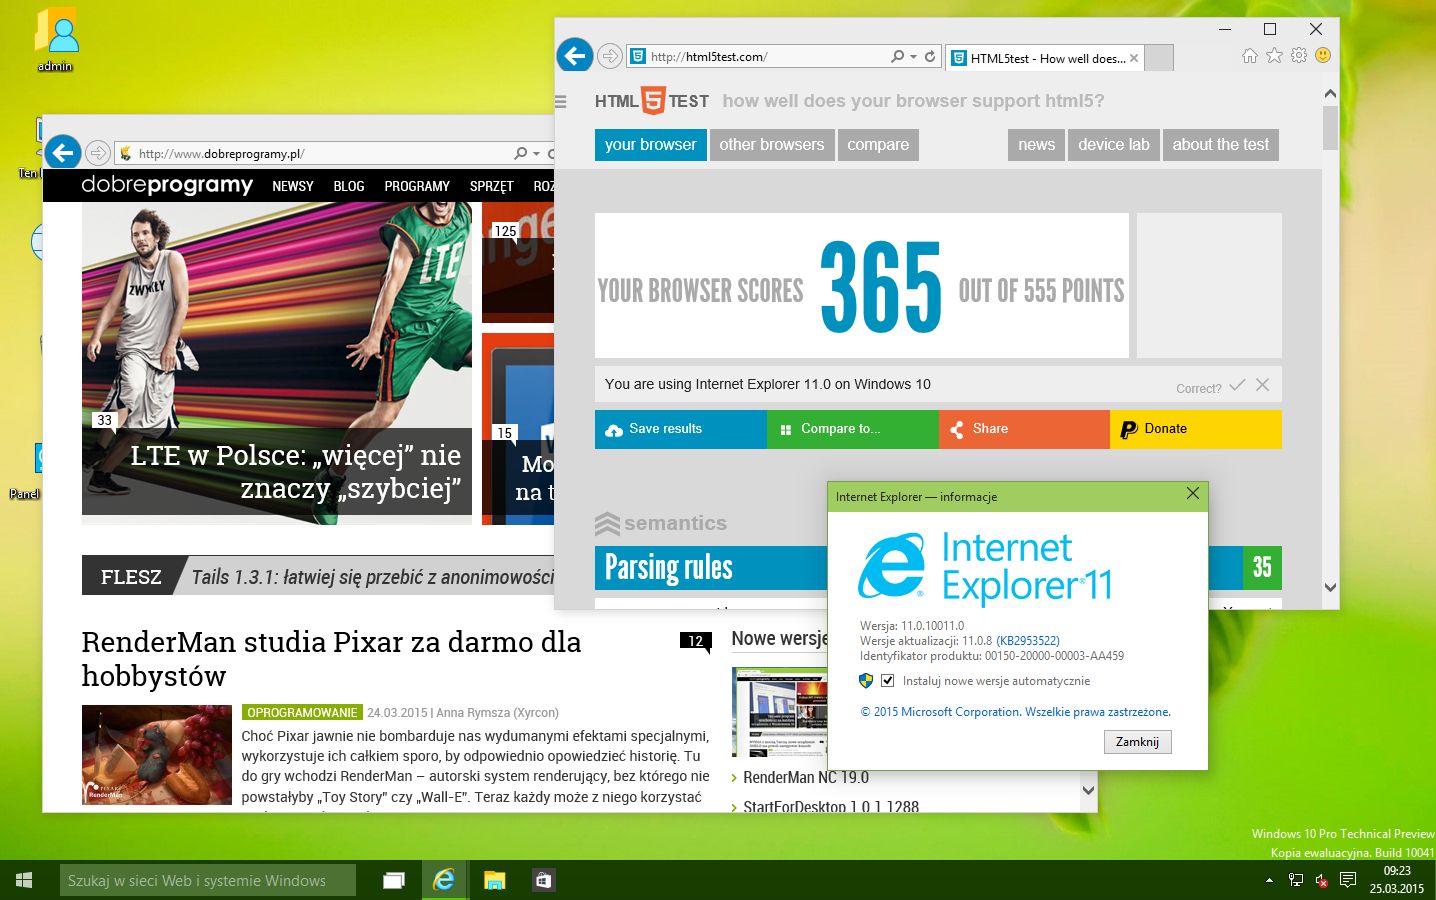
Task: Toggle Instaluj nowe wersje automatycznie checkbox
Action: pyautogui.click(x=887, y=681)
